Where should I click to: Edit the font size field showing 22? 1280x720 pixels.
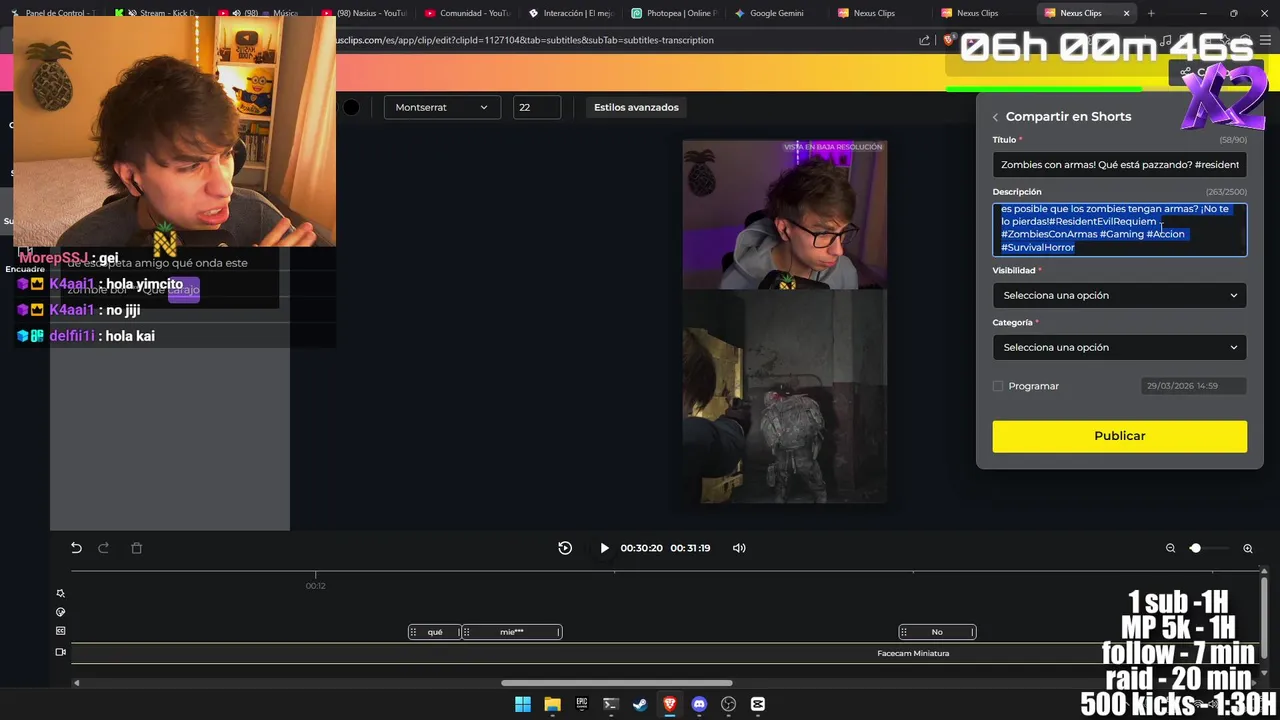click(537, 107)
